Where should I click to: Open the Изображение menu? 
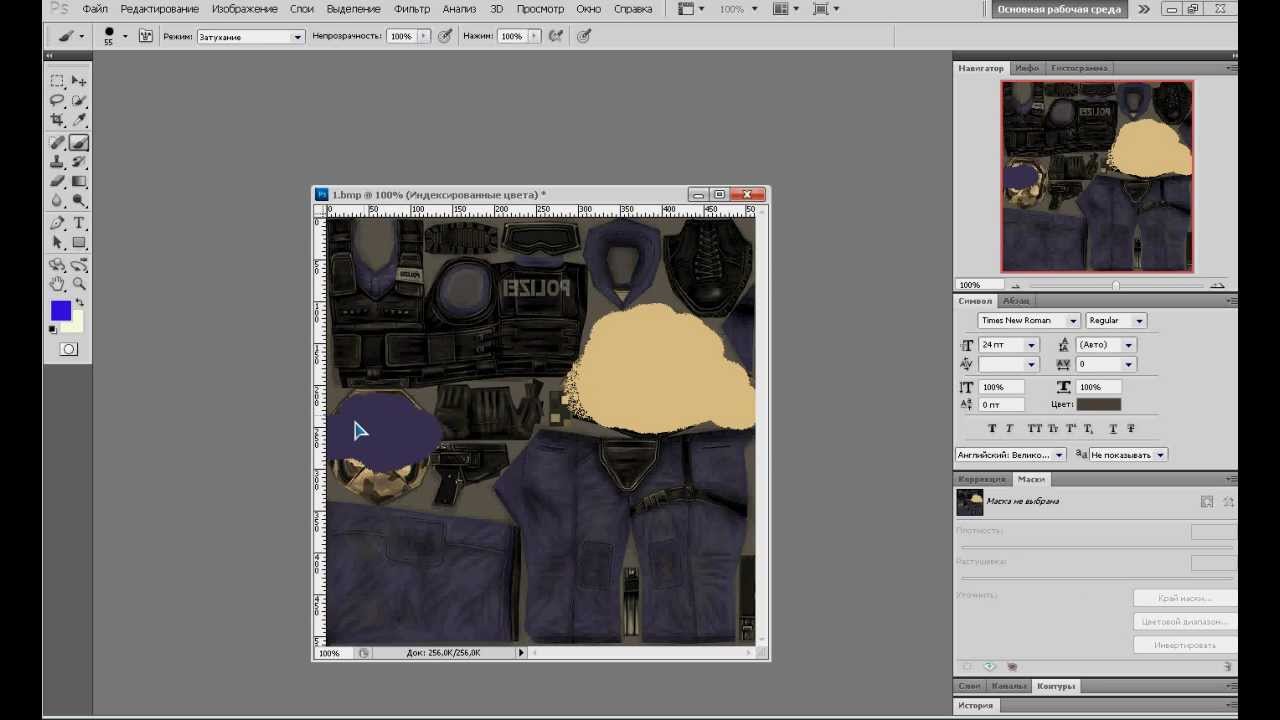(x=245, y=9)
